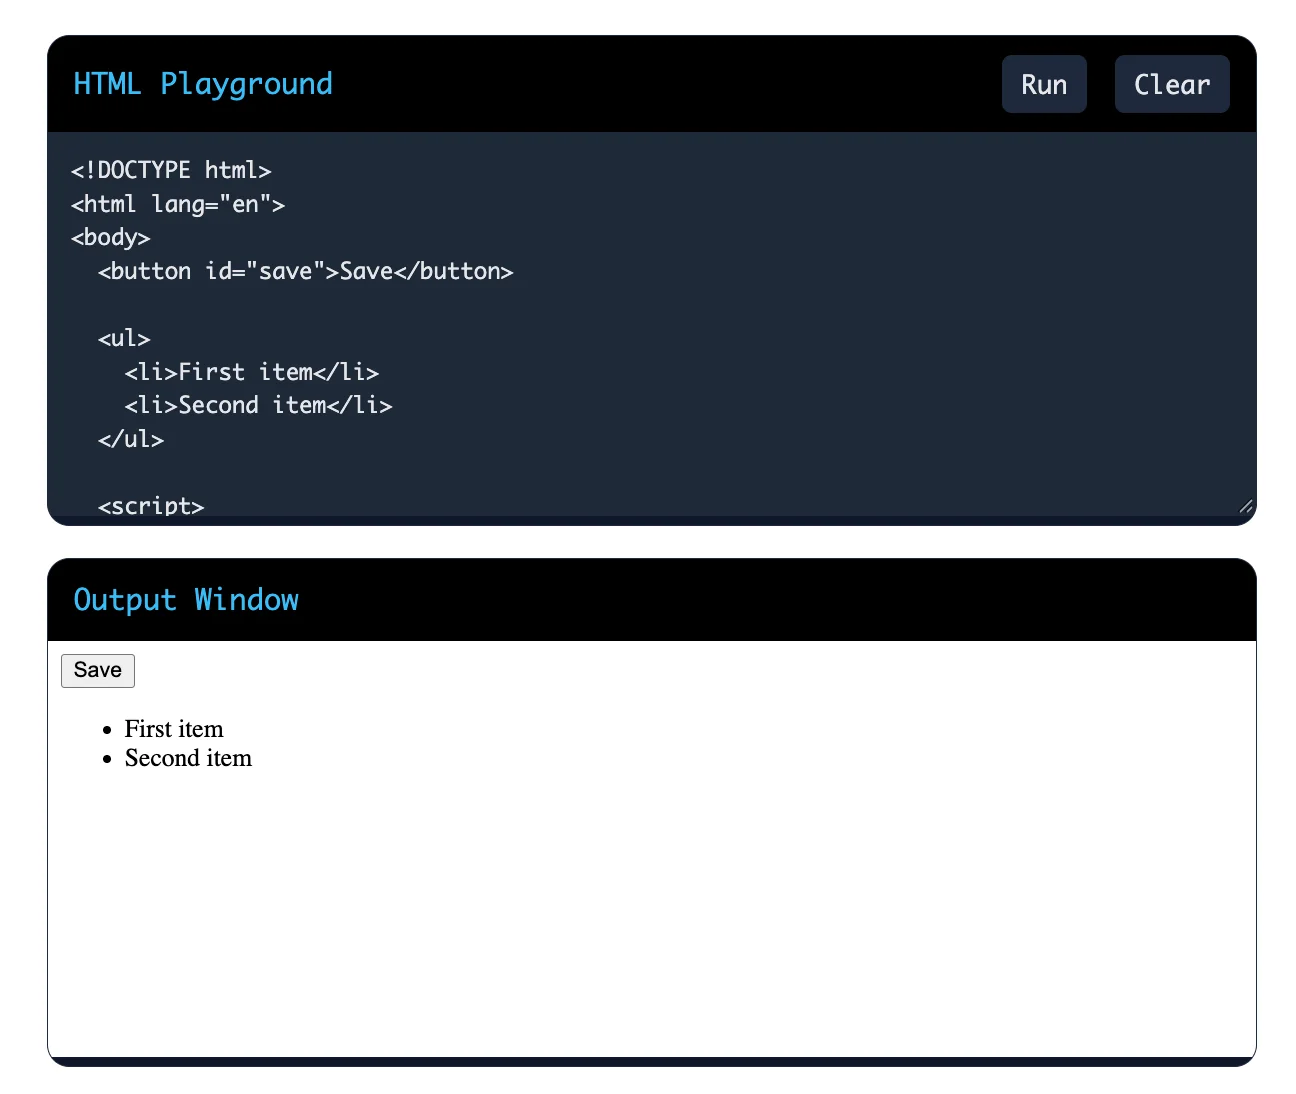This screenshot has width=1296, height=1094.
Task: Click the "<!DOCTYPE html>" line in the editor
Action: coord(171,170)
